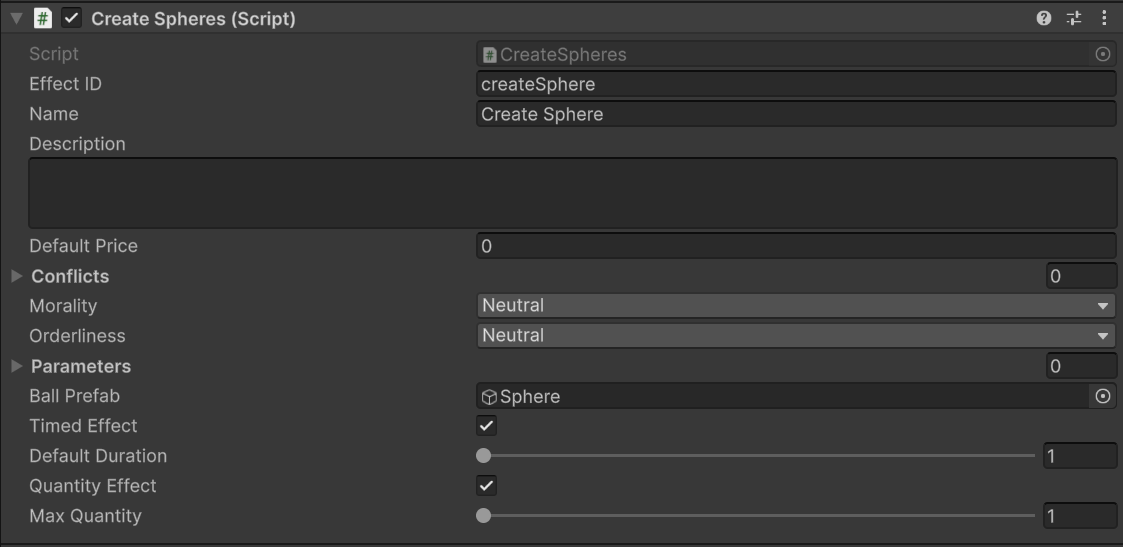The height and width of the screenshot is (547, 1123).
Task: Click into the Description text area
Action: point(572,193)
